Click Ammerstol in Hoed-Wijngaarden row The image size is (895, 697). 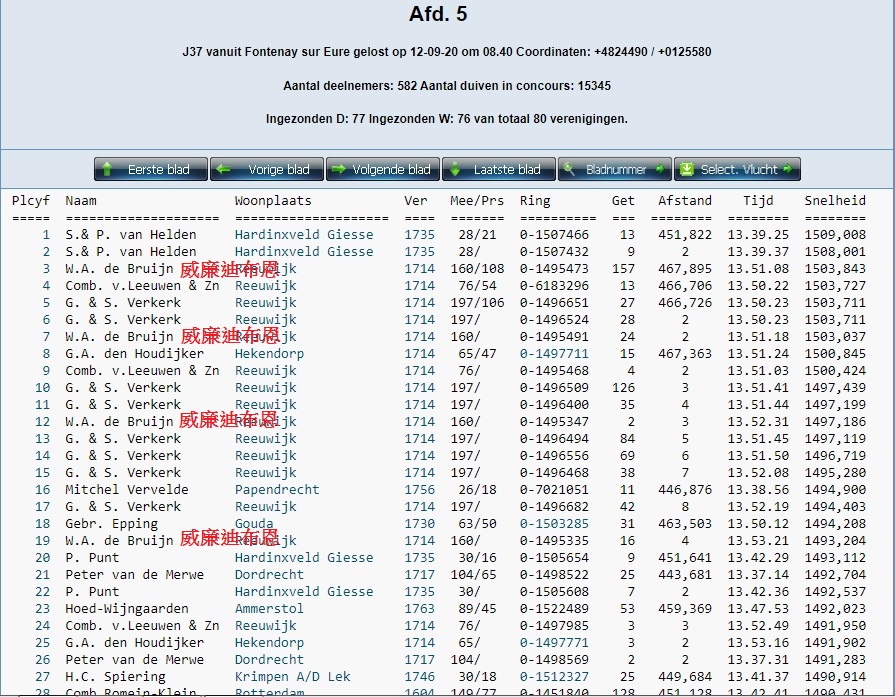[269, 609]
